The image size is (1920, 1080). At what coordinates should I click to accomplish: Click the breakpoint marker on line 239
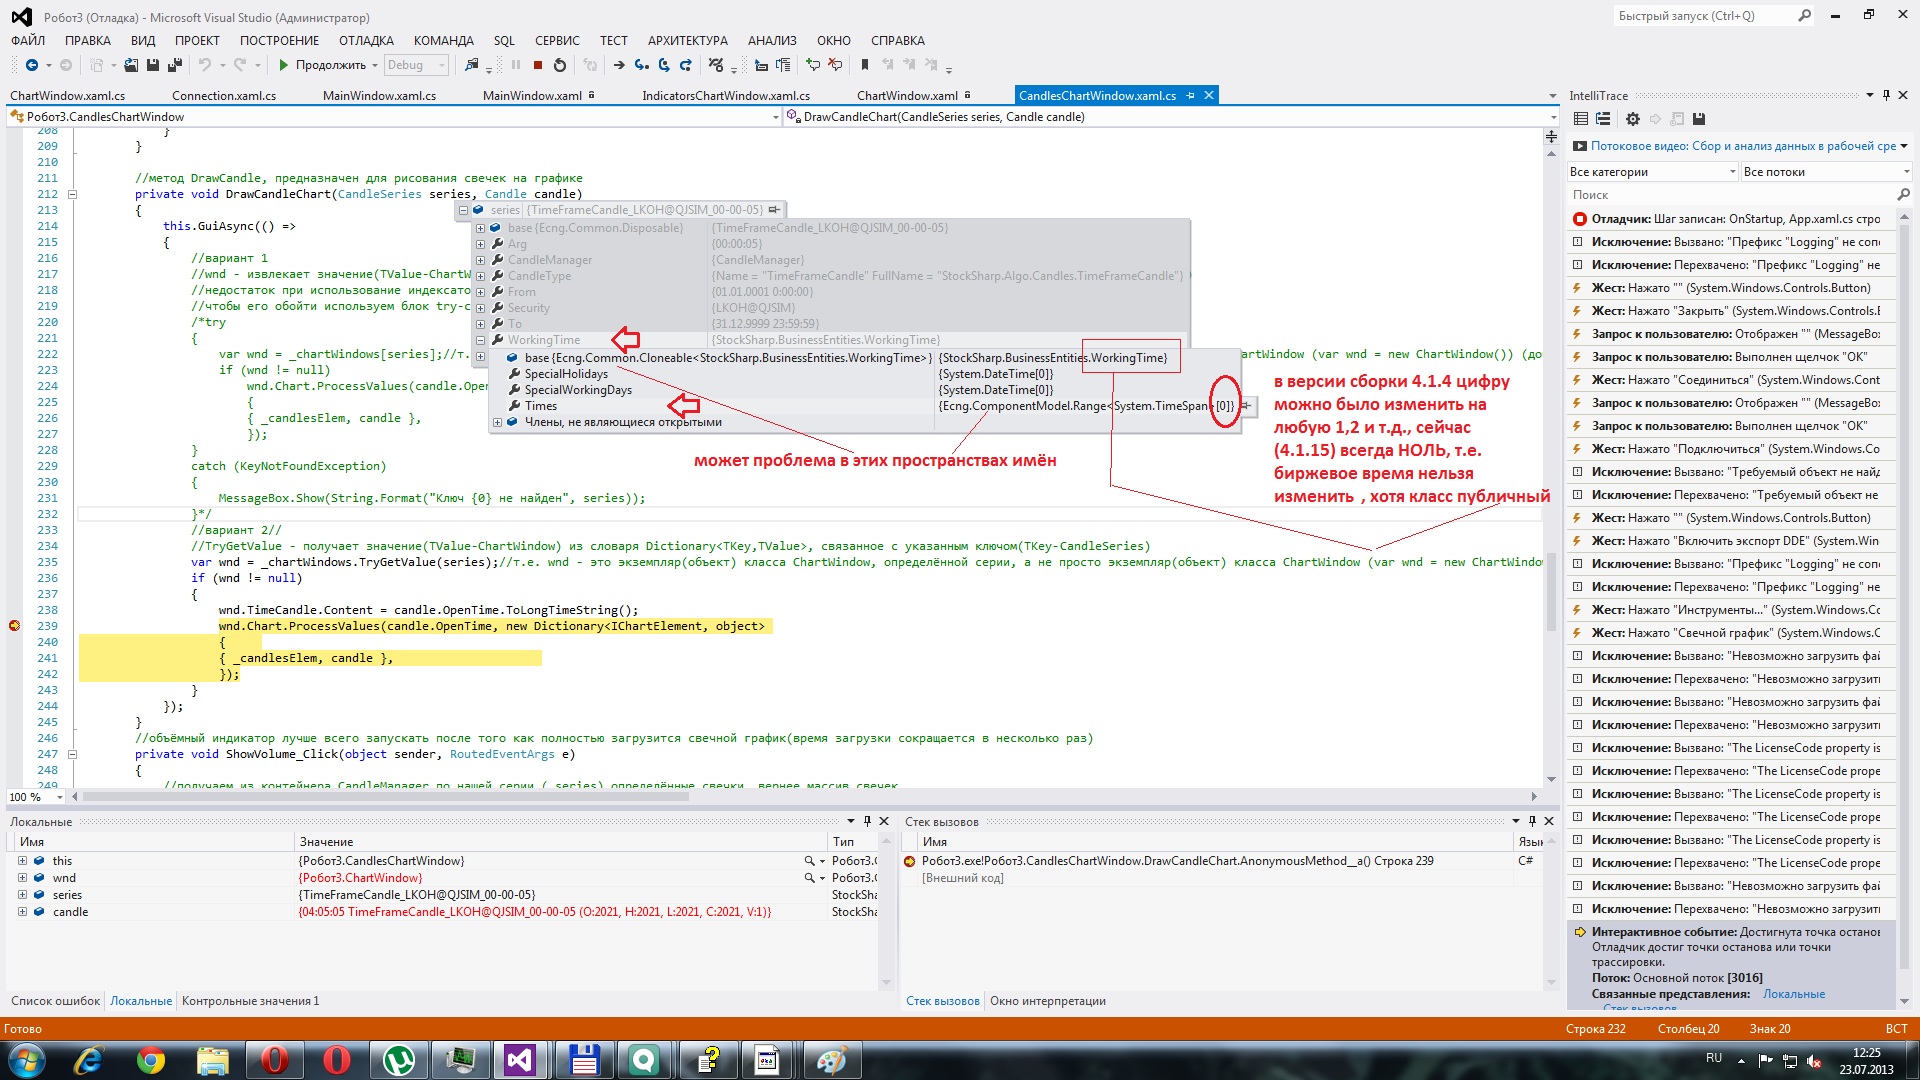point(14,626)
